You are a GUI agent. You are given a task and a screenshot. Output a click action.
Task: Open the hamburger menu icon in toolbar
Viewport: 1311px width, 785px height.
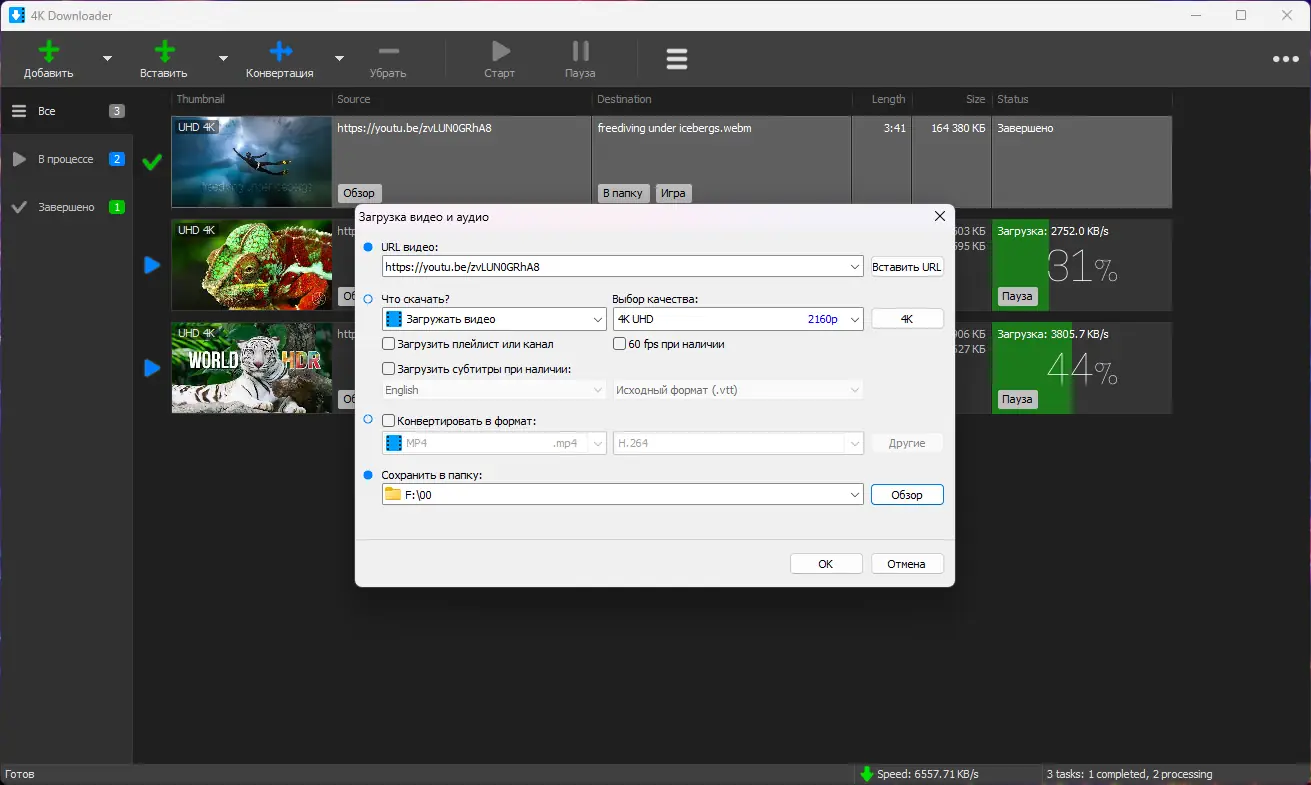pyautogui.click(x=677, y=59)
